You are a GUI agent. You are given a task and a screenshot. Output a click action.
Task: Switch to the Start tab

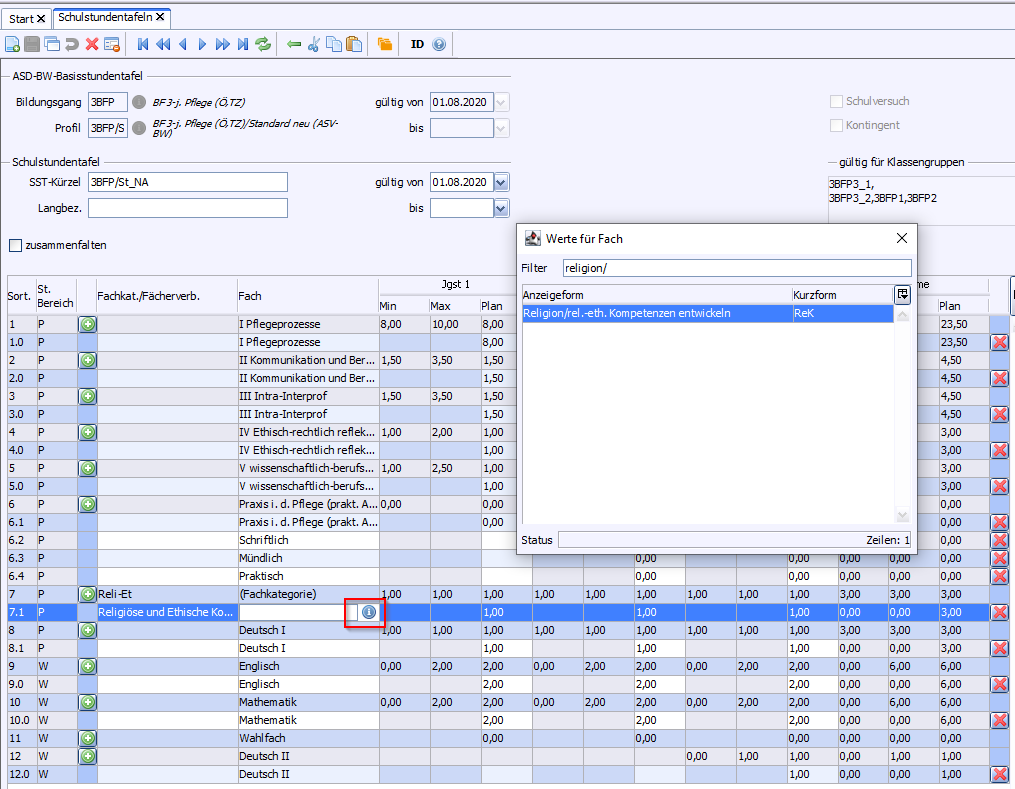[x=21, y=19]
